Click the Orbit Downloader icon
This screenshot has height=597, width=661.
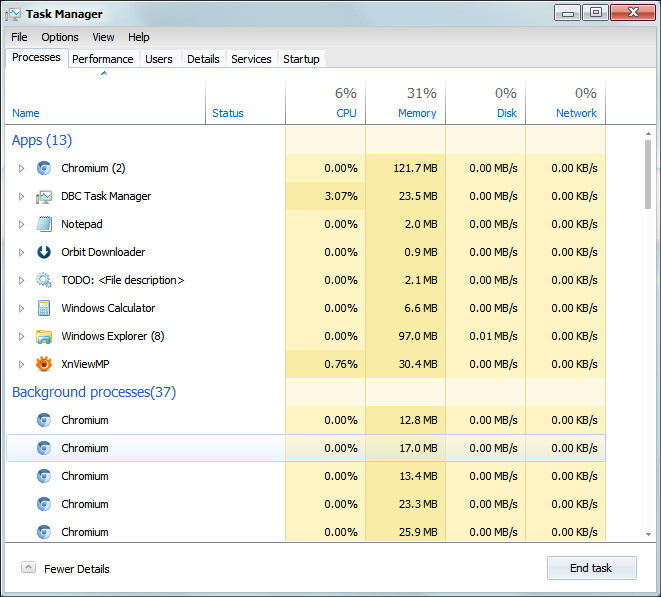pyautogui.click(x=44, y=252)
